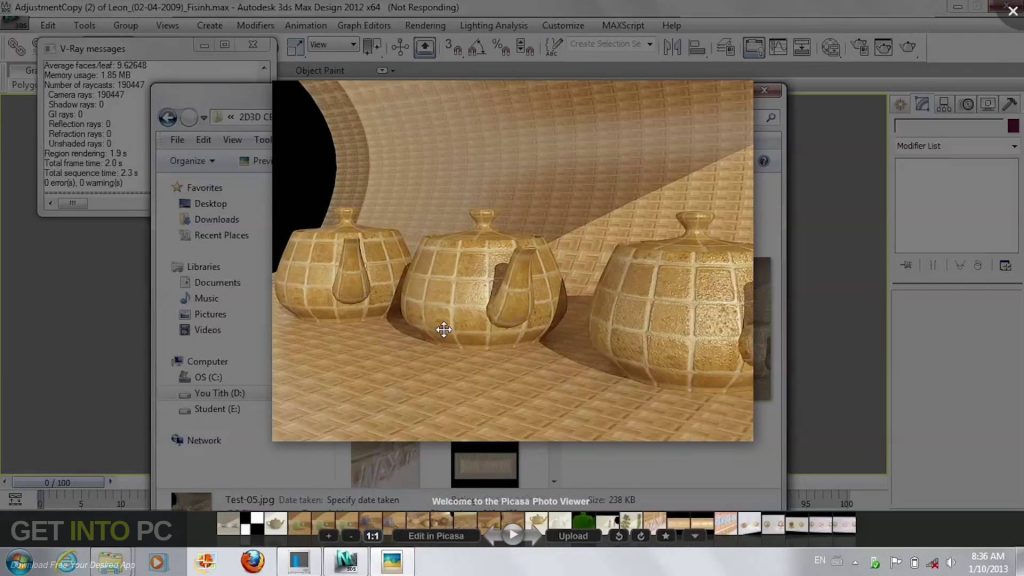Expand the Object Paint ribbon options arrow
The height and width of the screenshot is (576, 1024).
point(383,71)
